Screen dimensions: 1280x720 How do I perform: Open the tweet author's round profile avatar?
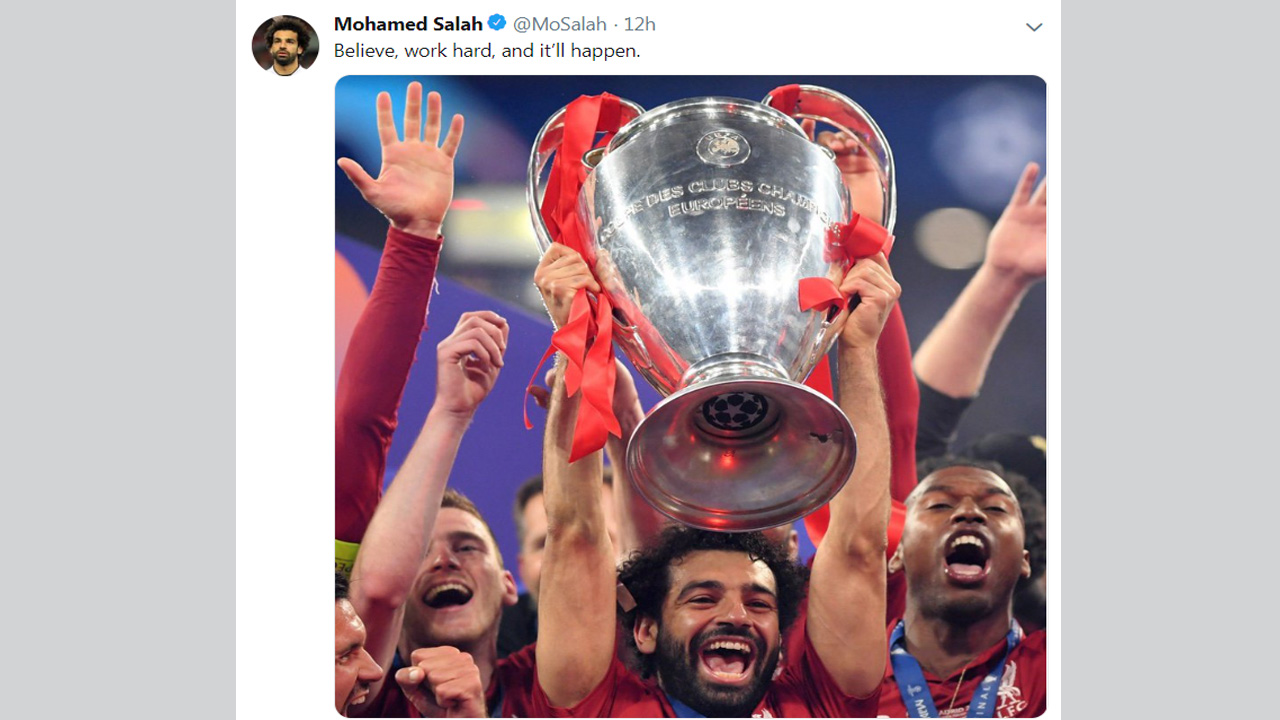click(x=285, y=45)
